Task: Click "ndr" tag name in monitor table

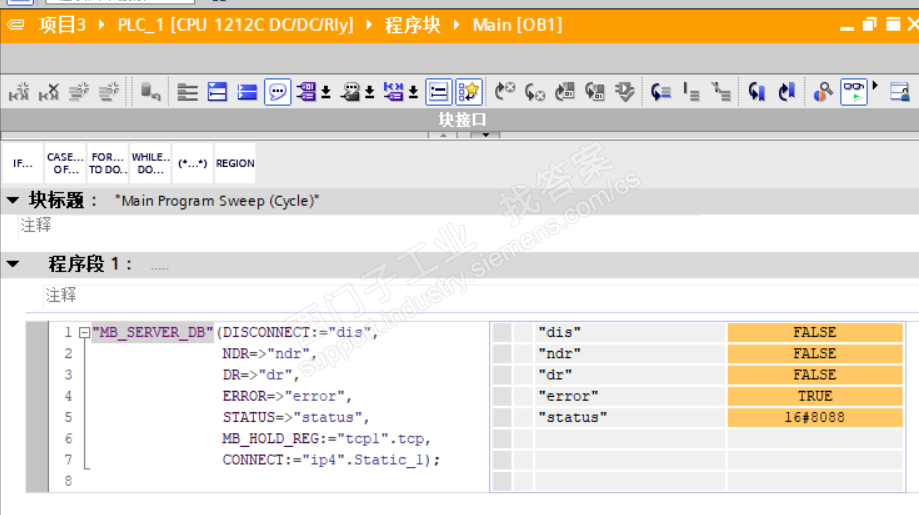Action: [x=559, y=354]
